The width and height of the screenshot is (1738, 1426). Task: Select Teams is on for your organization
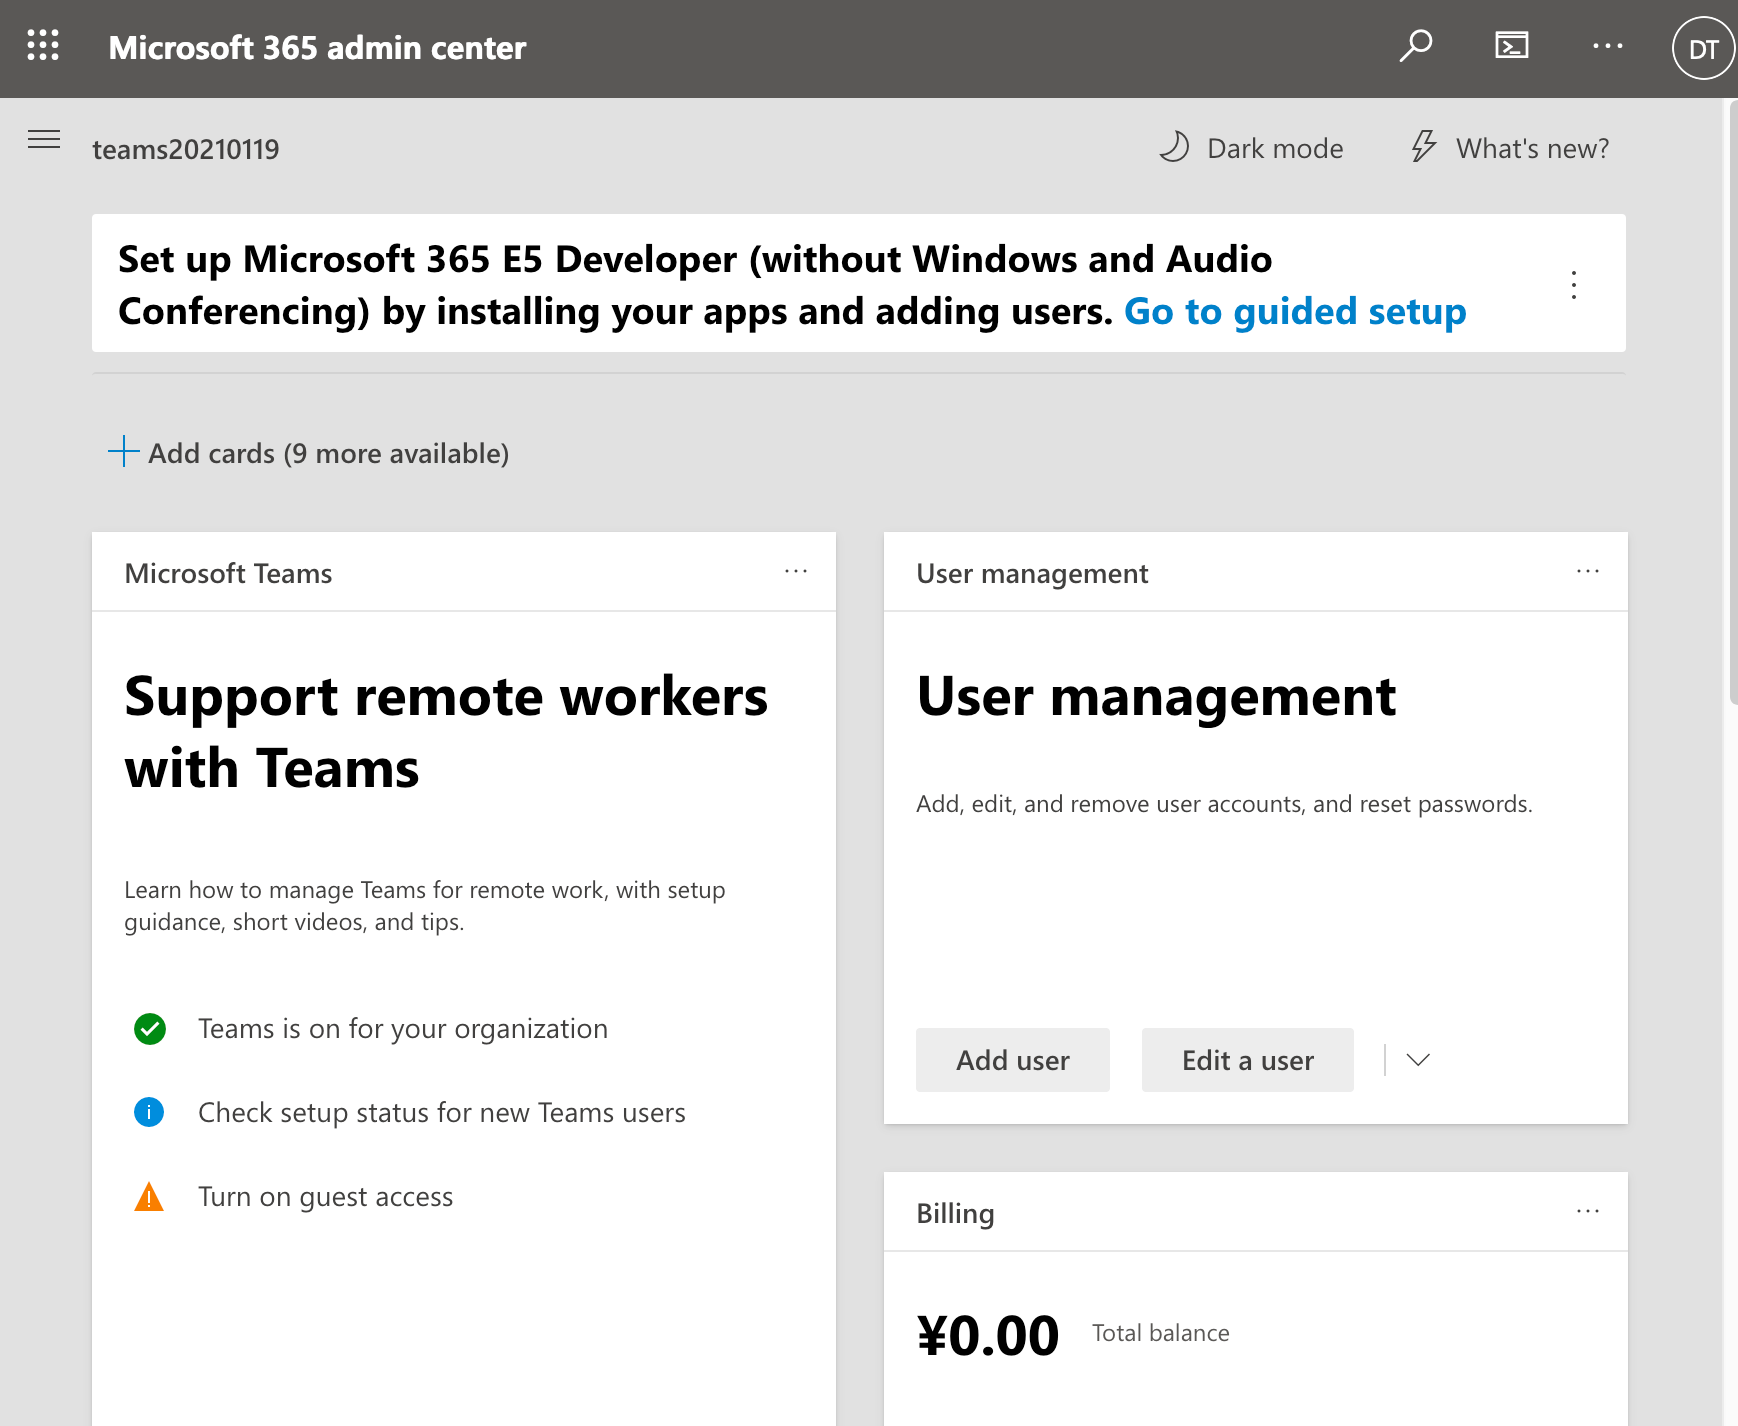[403, 1029]
